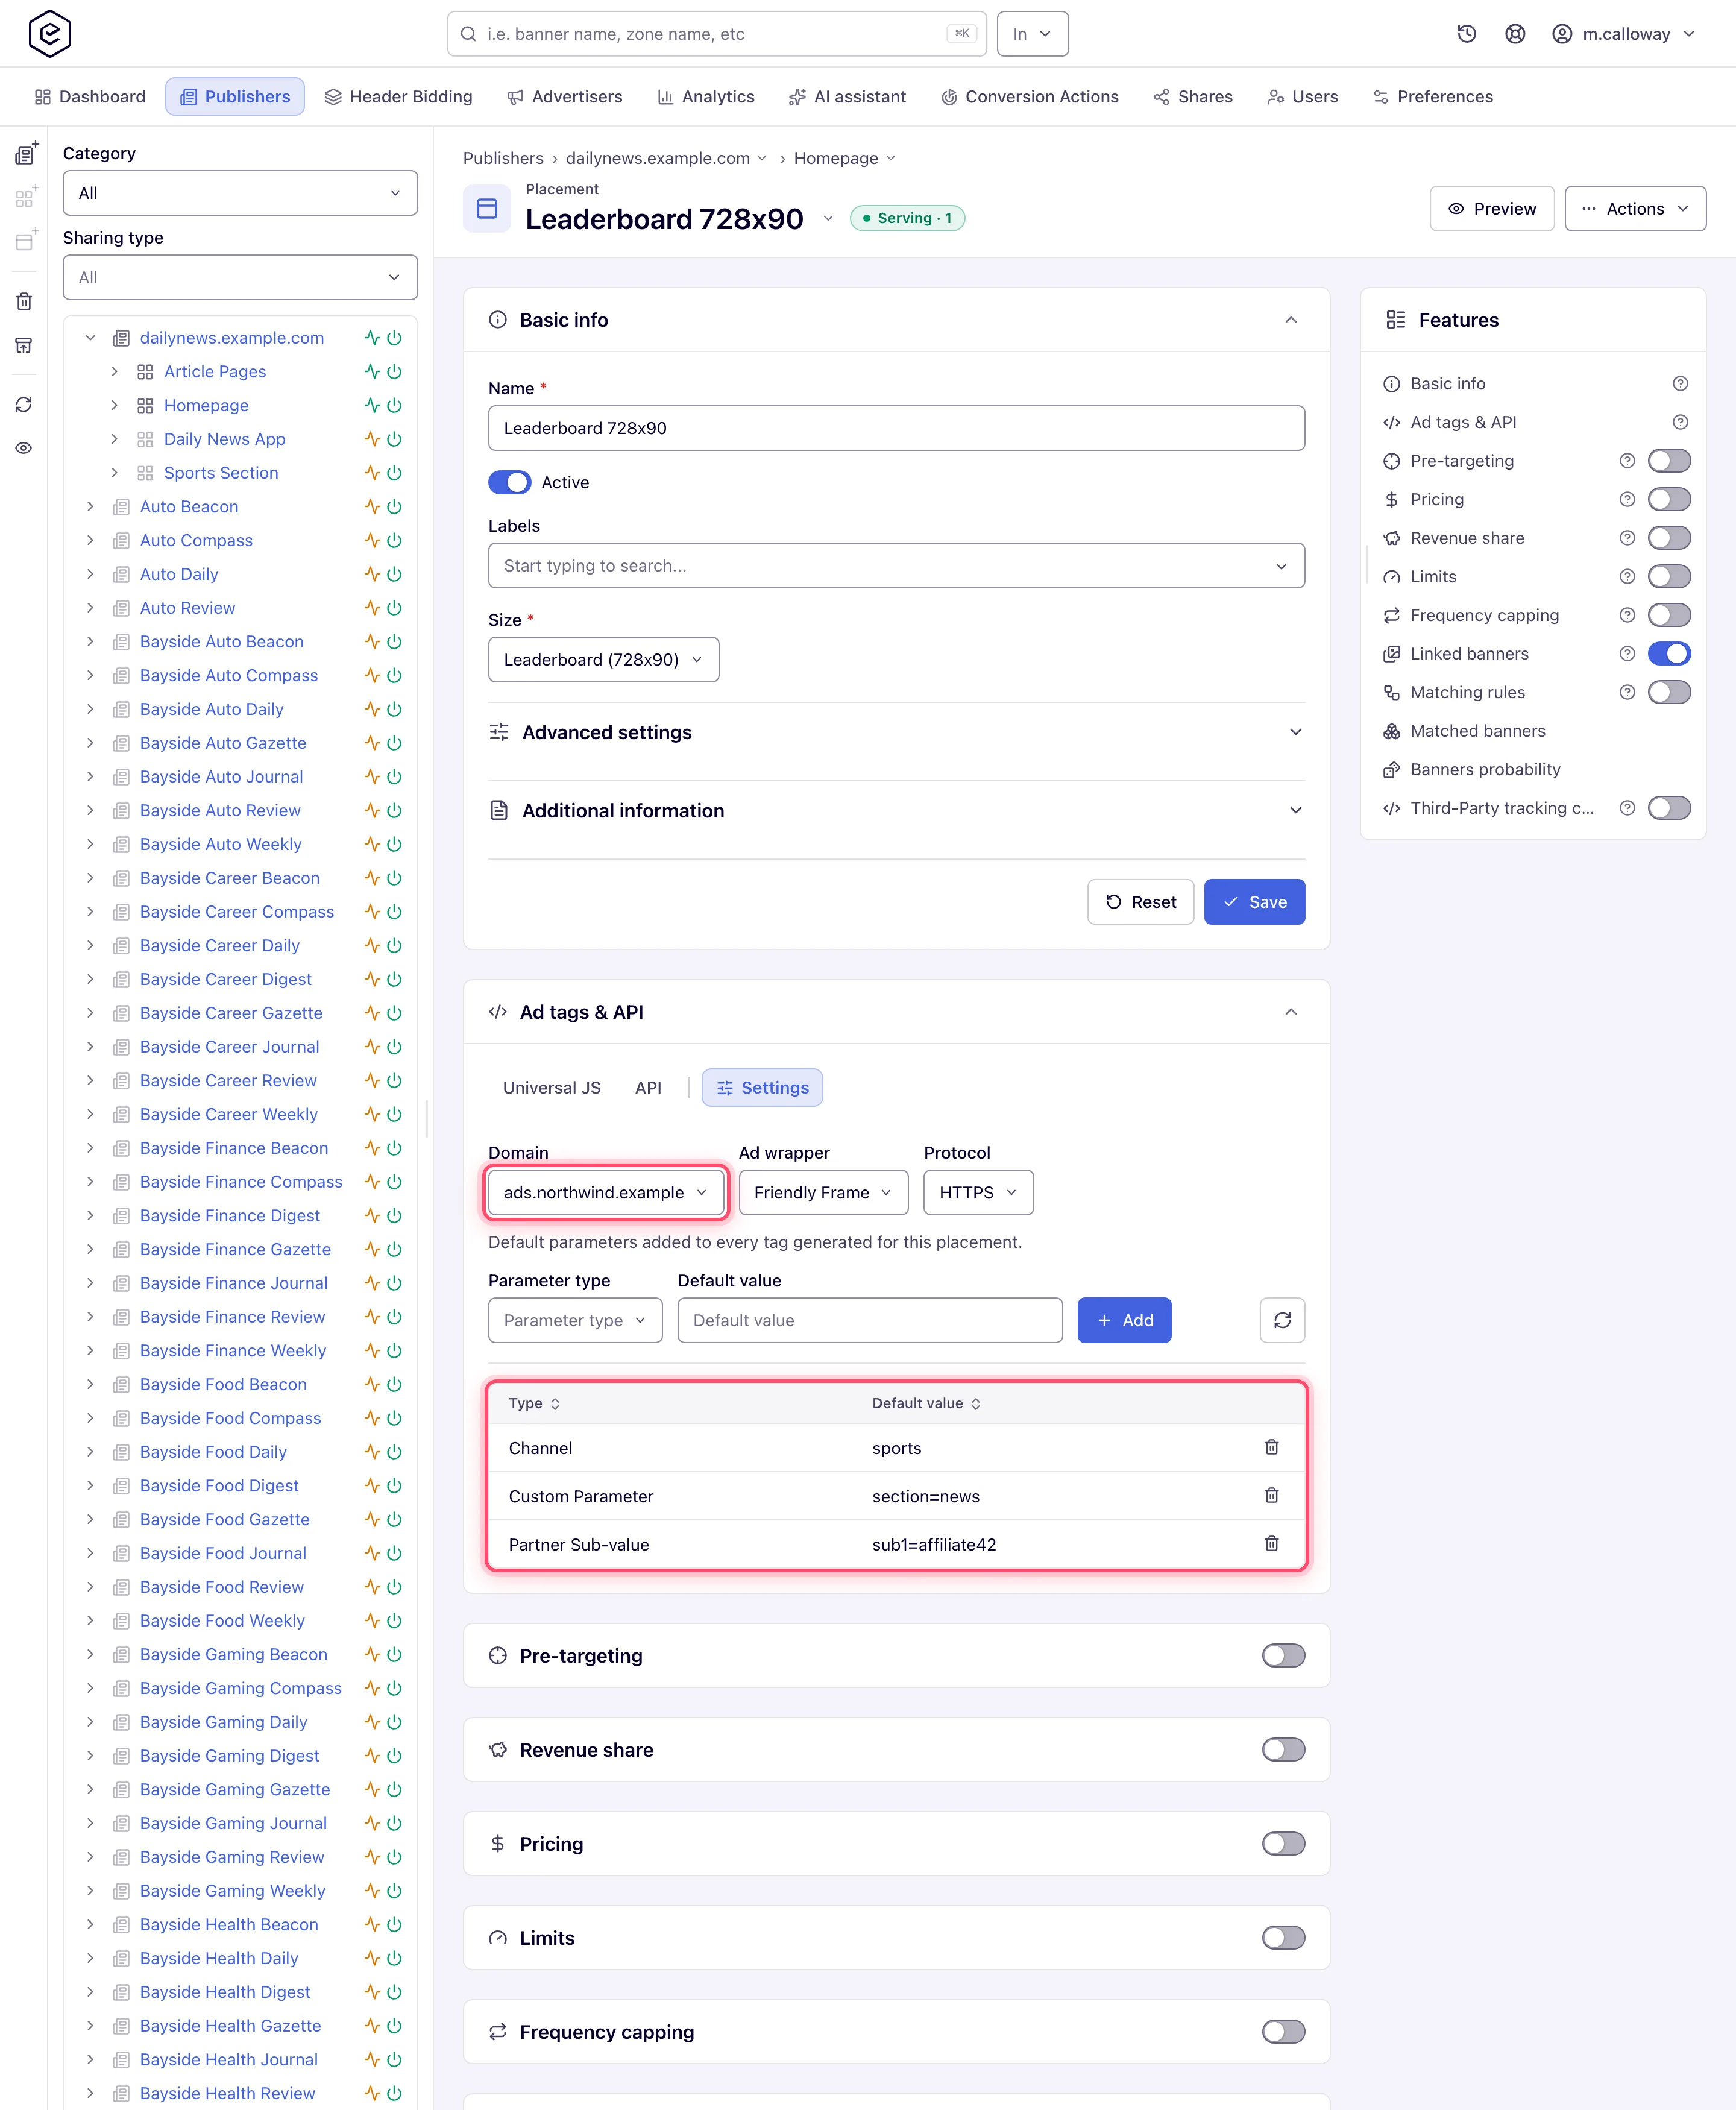This screenshot has width=1736, height=2110.
Task: Open the Parameter type dropdown
Action: (575, 1320)
